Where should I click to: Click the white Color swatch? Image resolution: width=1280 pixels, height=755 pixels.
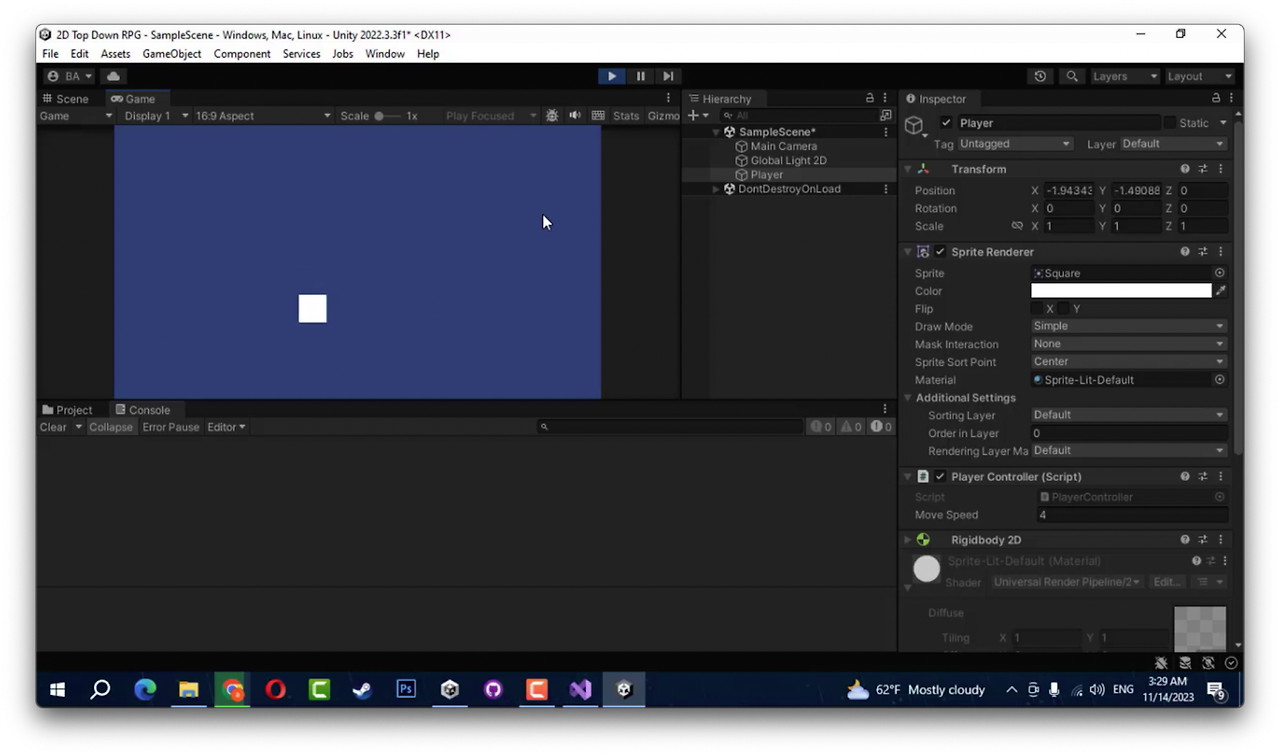pyautogui.click(x=1121, y=291)
